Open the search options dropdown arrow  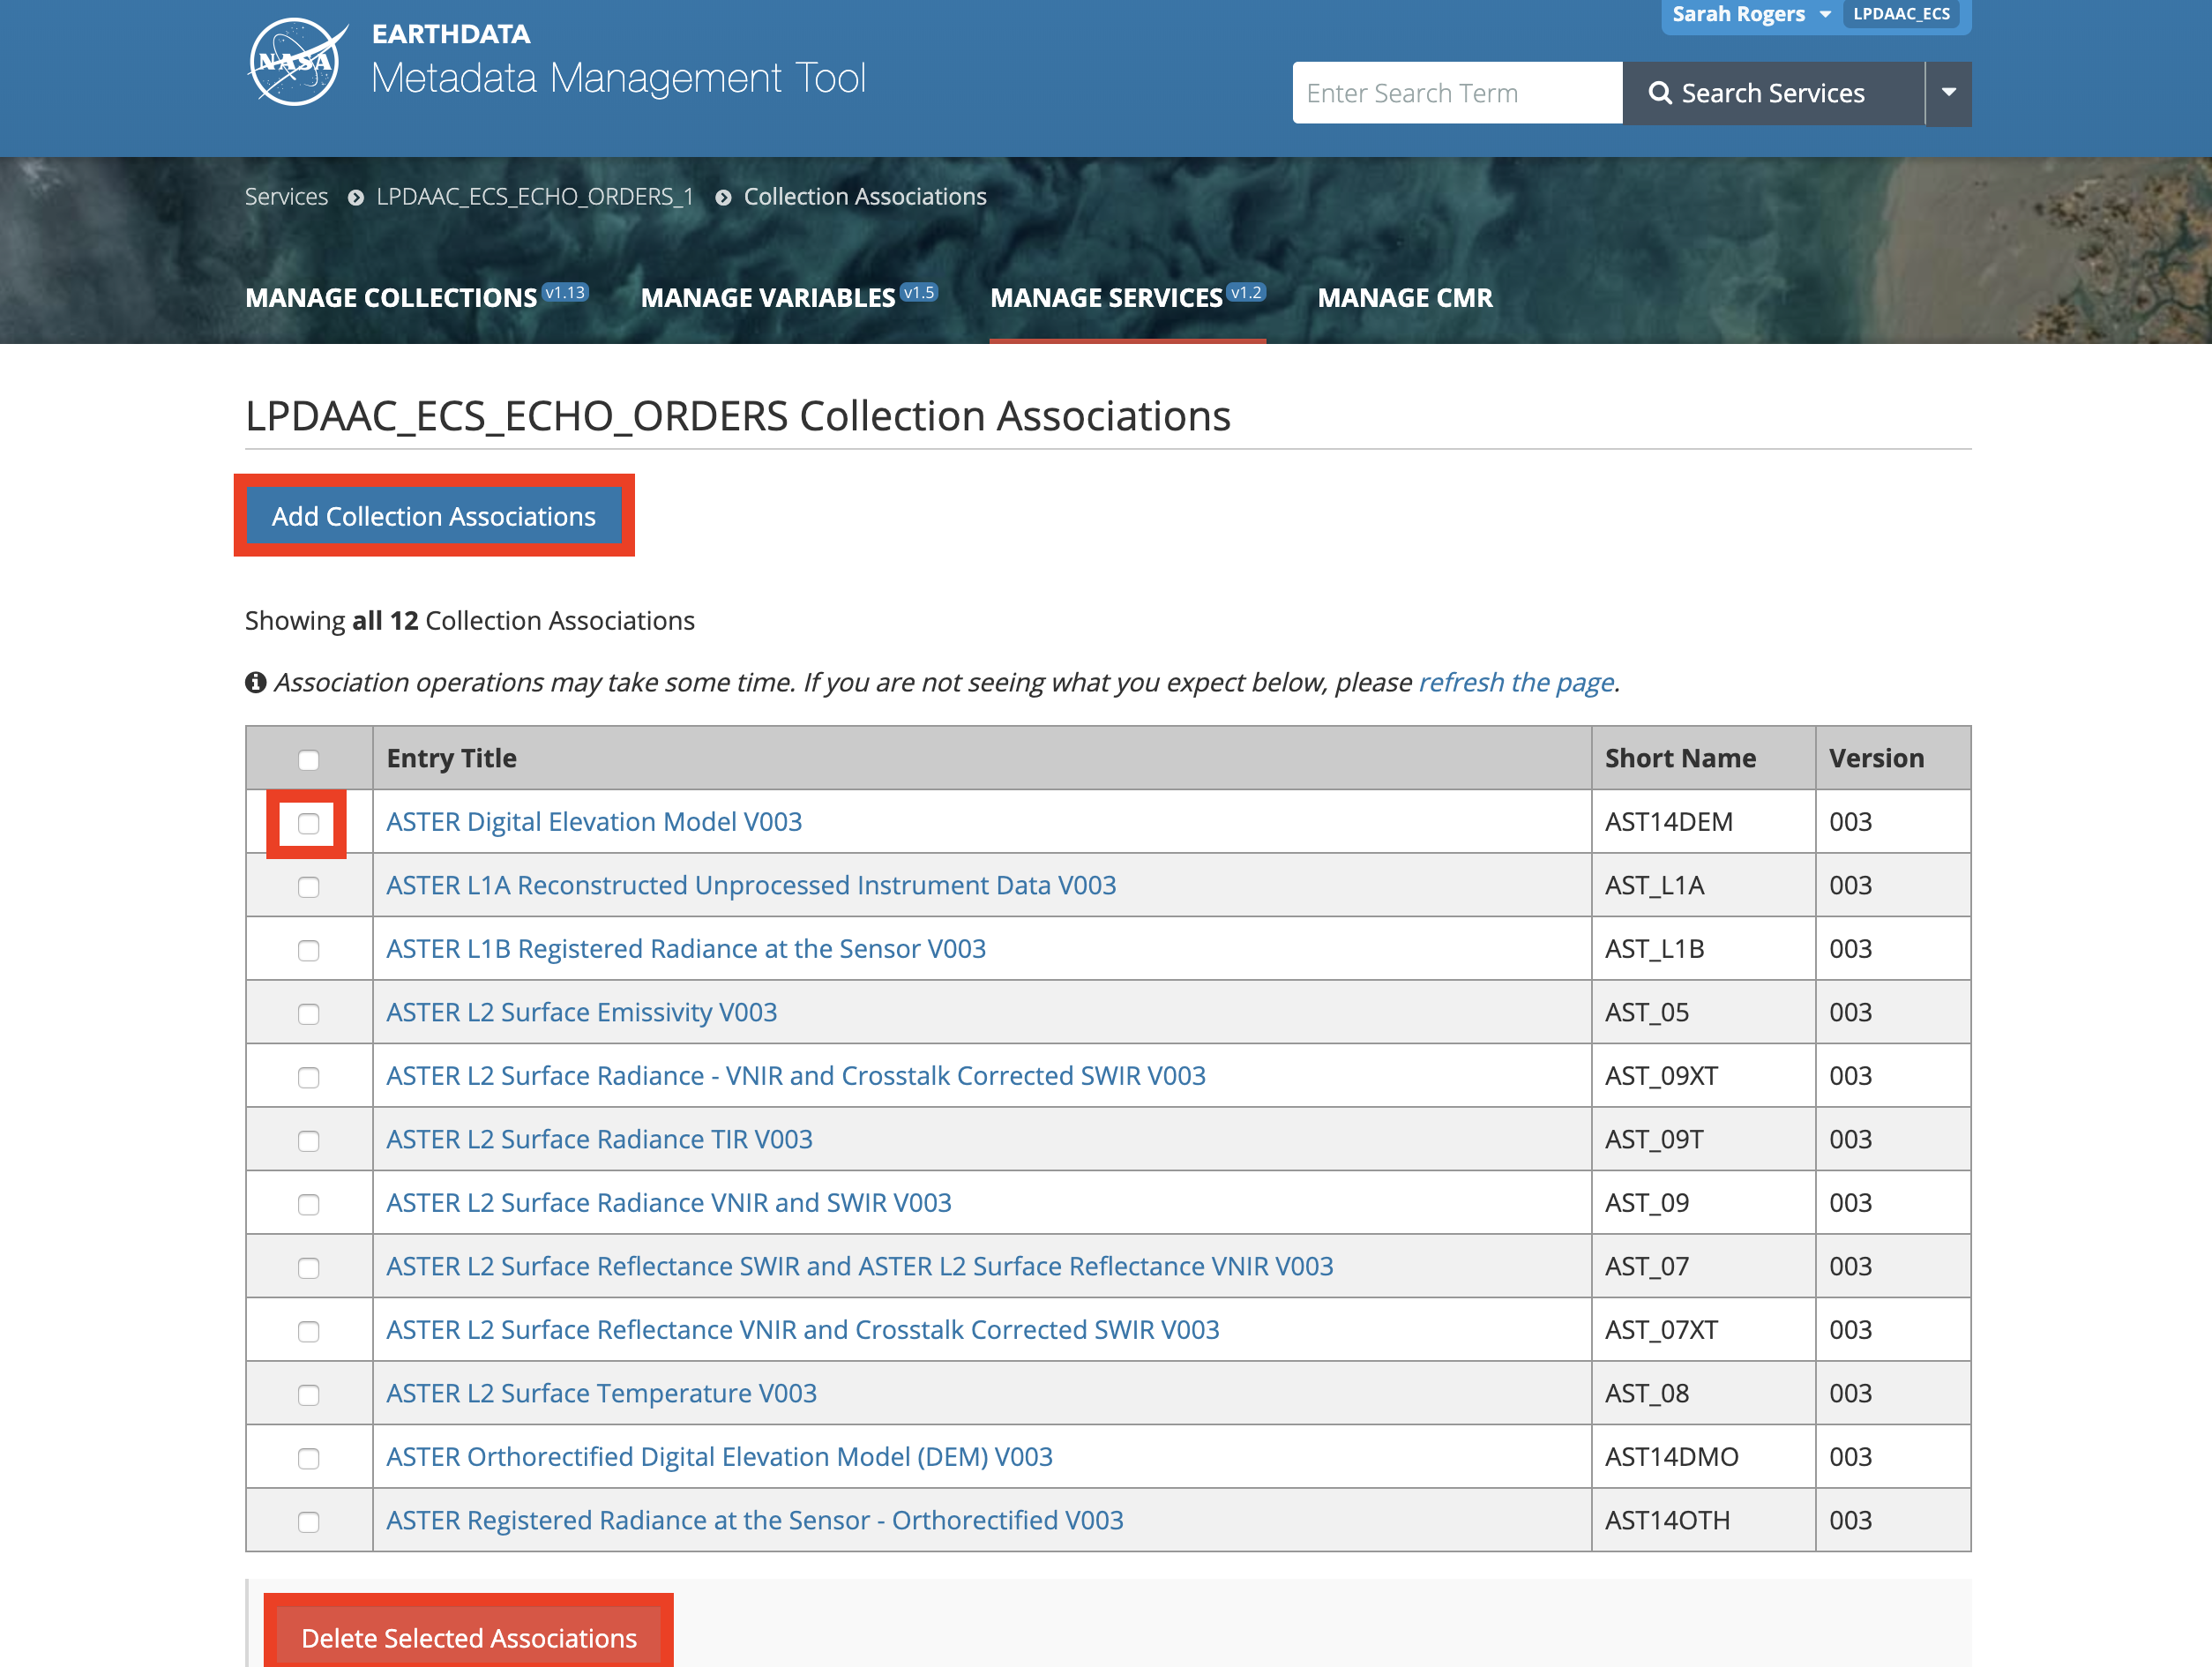point(1948,93)
